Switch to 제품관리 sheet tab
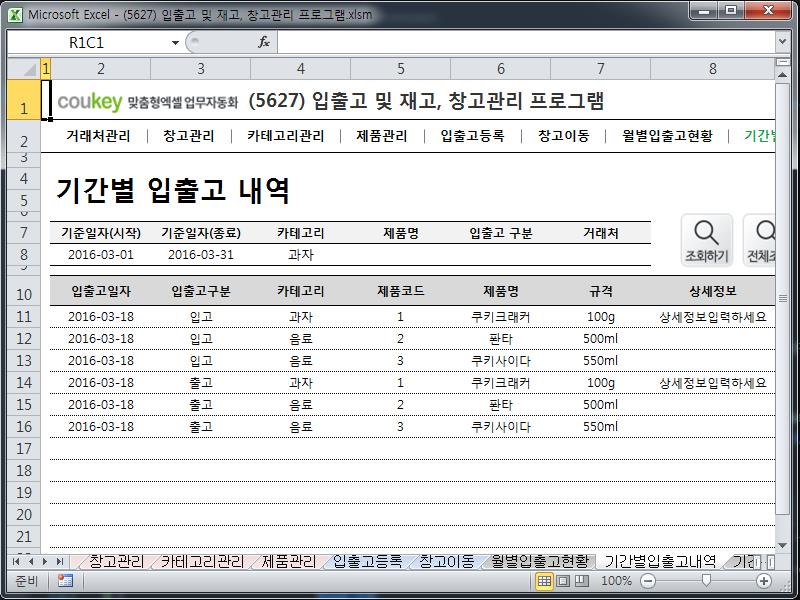Screen dimensions: 800x600 [x=289, y=562]
